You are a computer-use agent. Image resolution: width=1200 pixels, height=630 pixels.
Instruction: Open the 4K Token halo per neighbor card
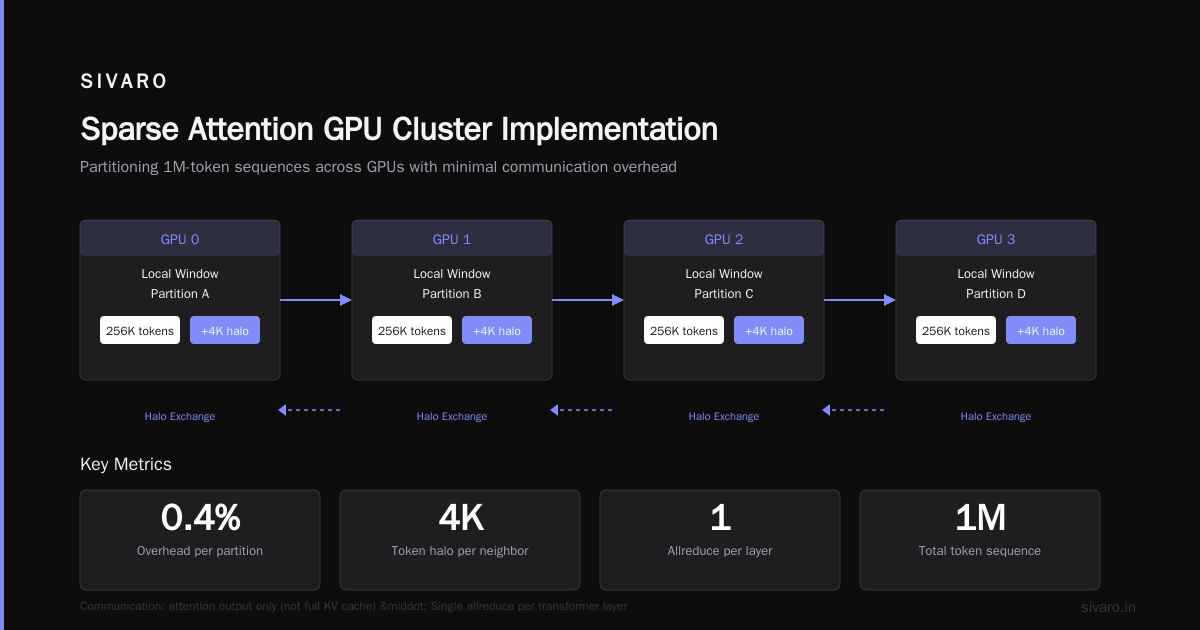point(460,540)
